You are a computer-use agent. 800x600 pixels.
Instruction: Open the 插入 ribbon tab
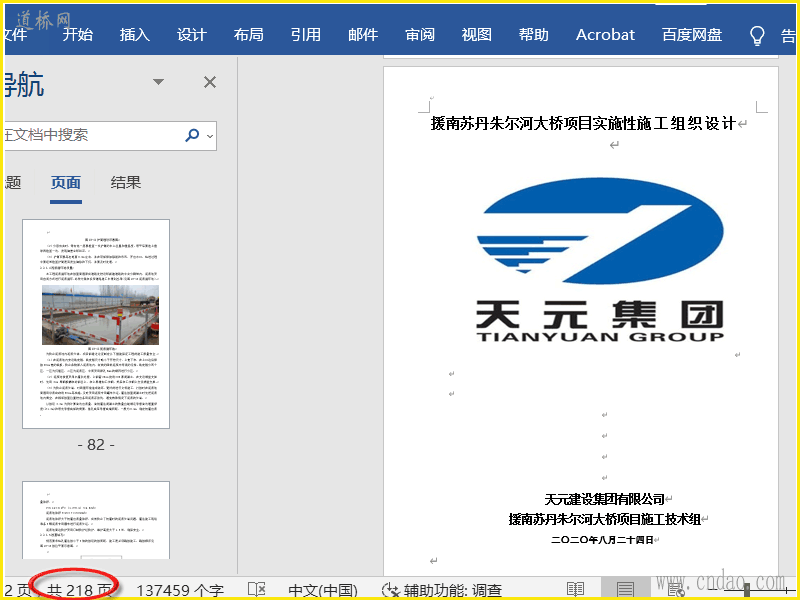[x=135, y=35]
